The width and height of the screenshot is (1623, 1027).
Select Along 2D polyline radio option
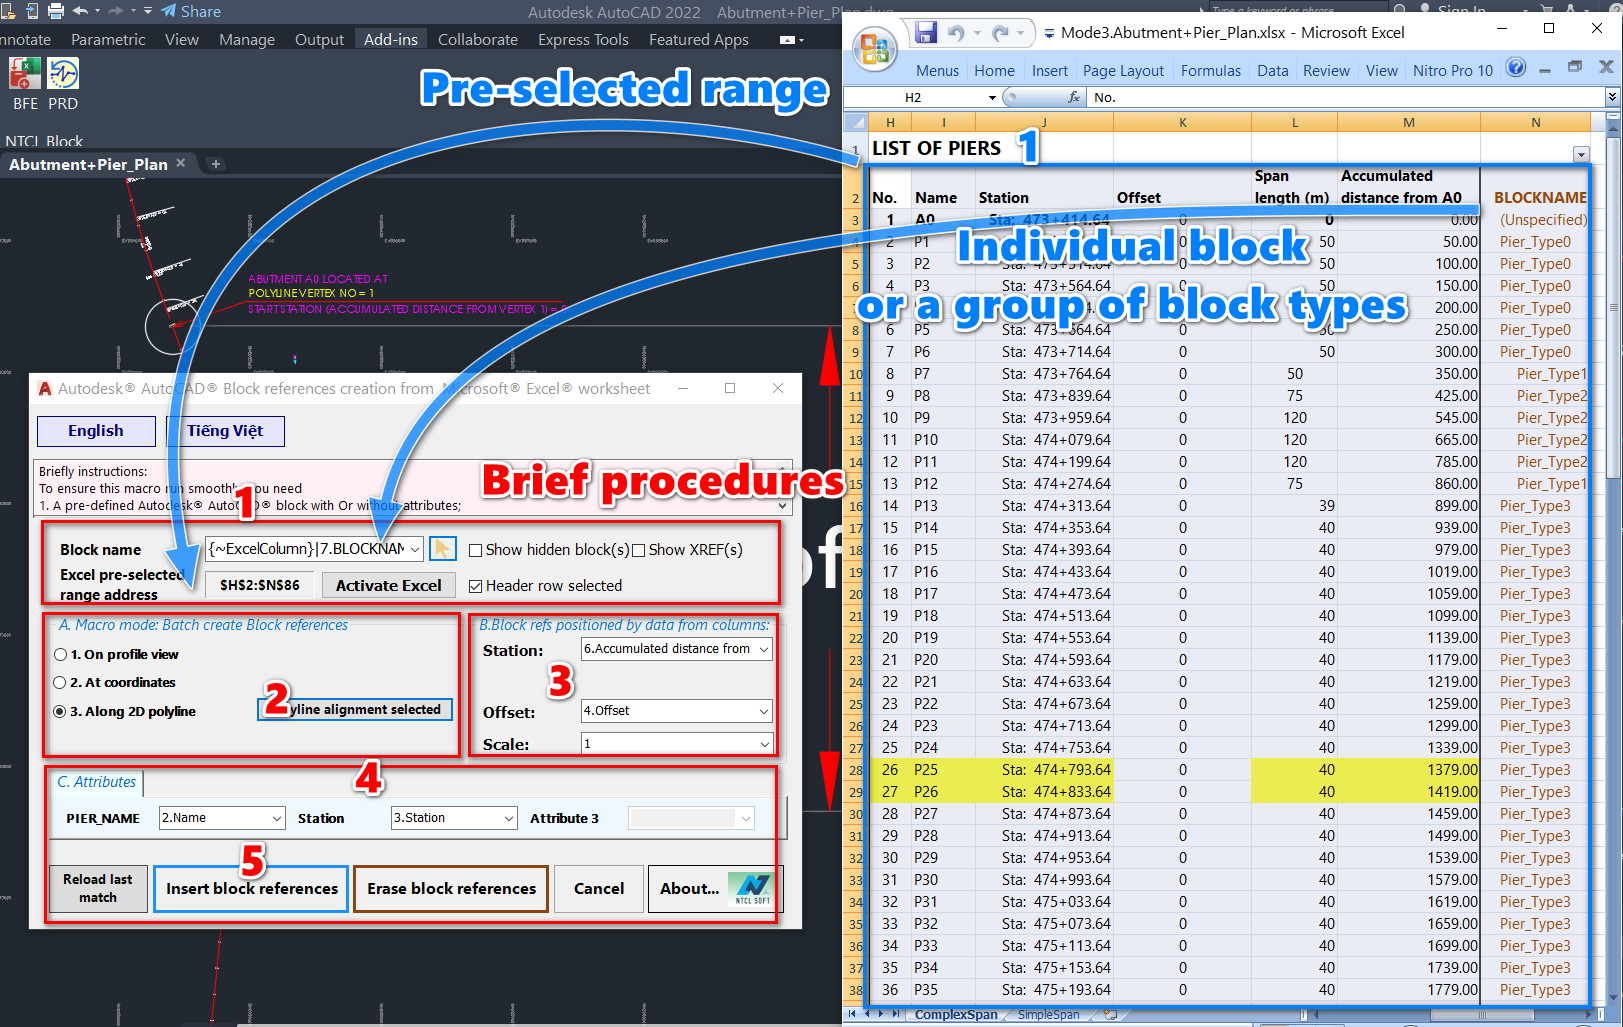(x=61, y=712)
